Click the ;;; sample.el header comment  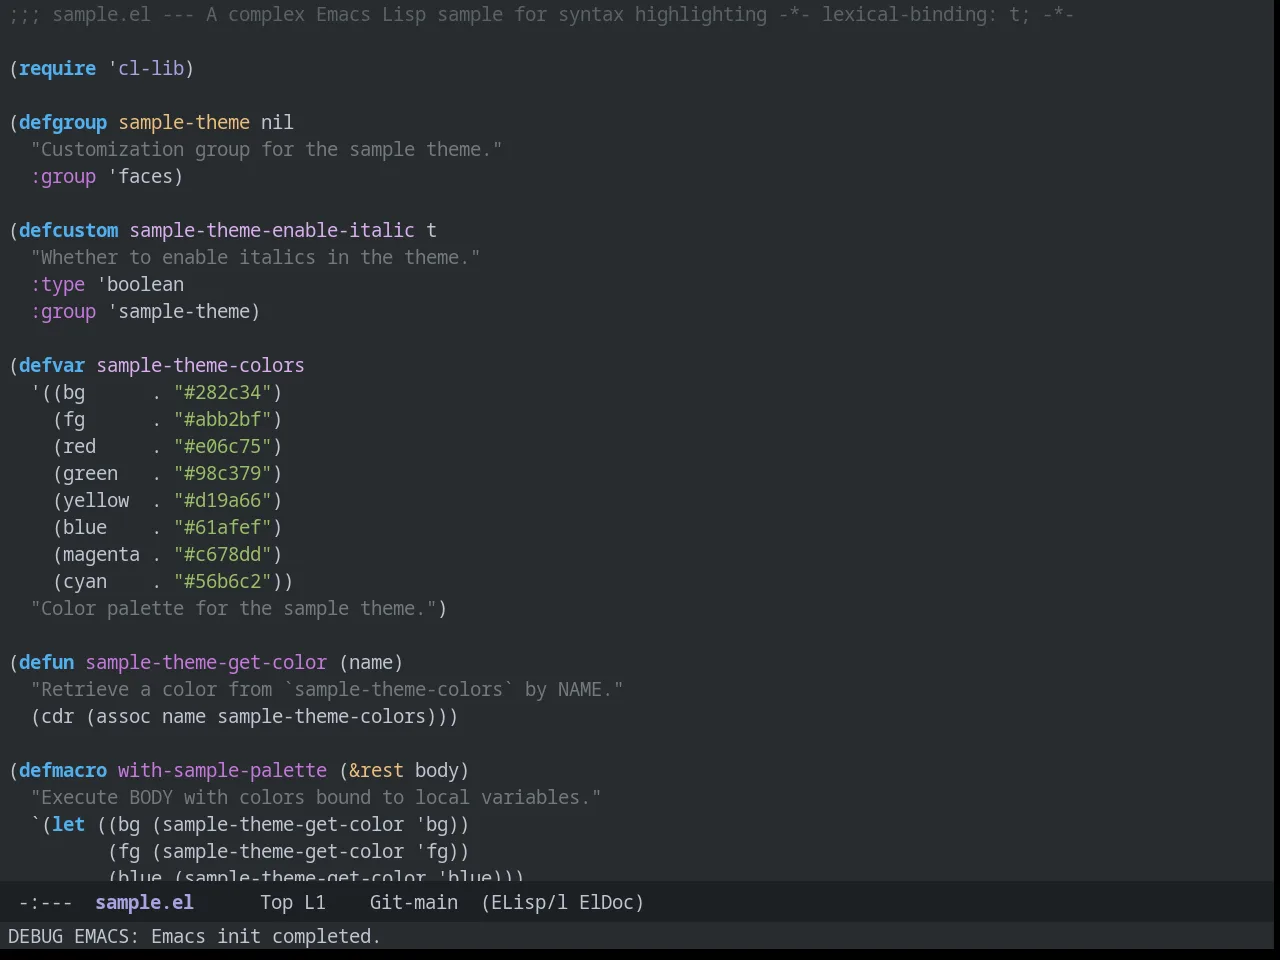540,14
